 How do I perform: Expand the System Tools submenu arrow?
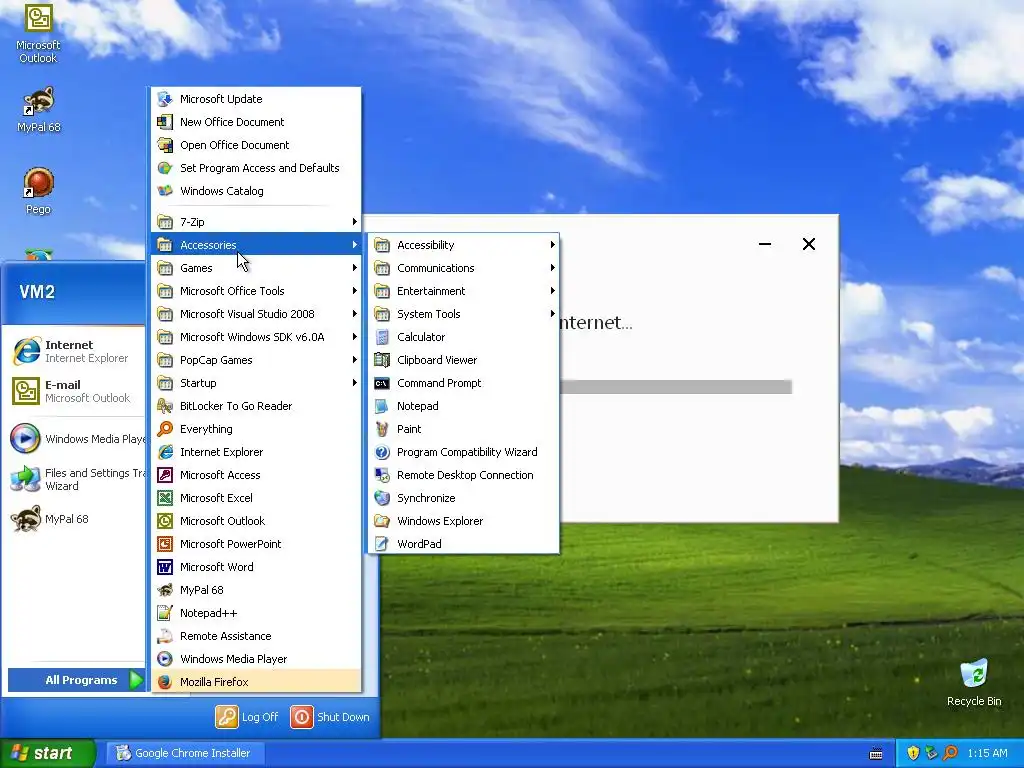pos(552,314)
